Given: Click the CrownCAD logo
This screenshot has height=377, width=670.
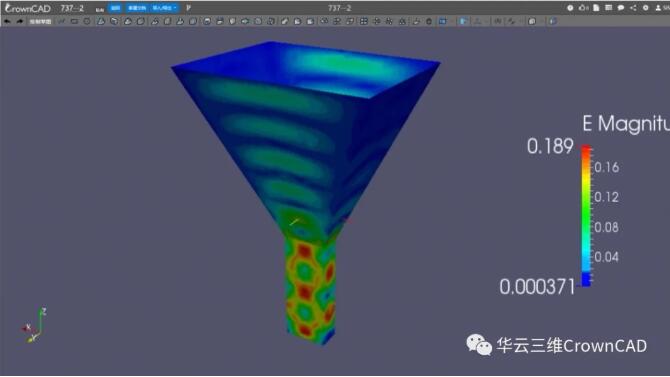Looking at the screenshot, I should (27, 8).
